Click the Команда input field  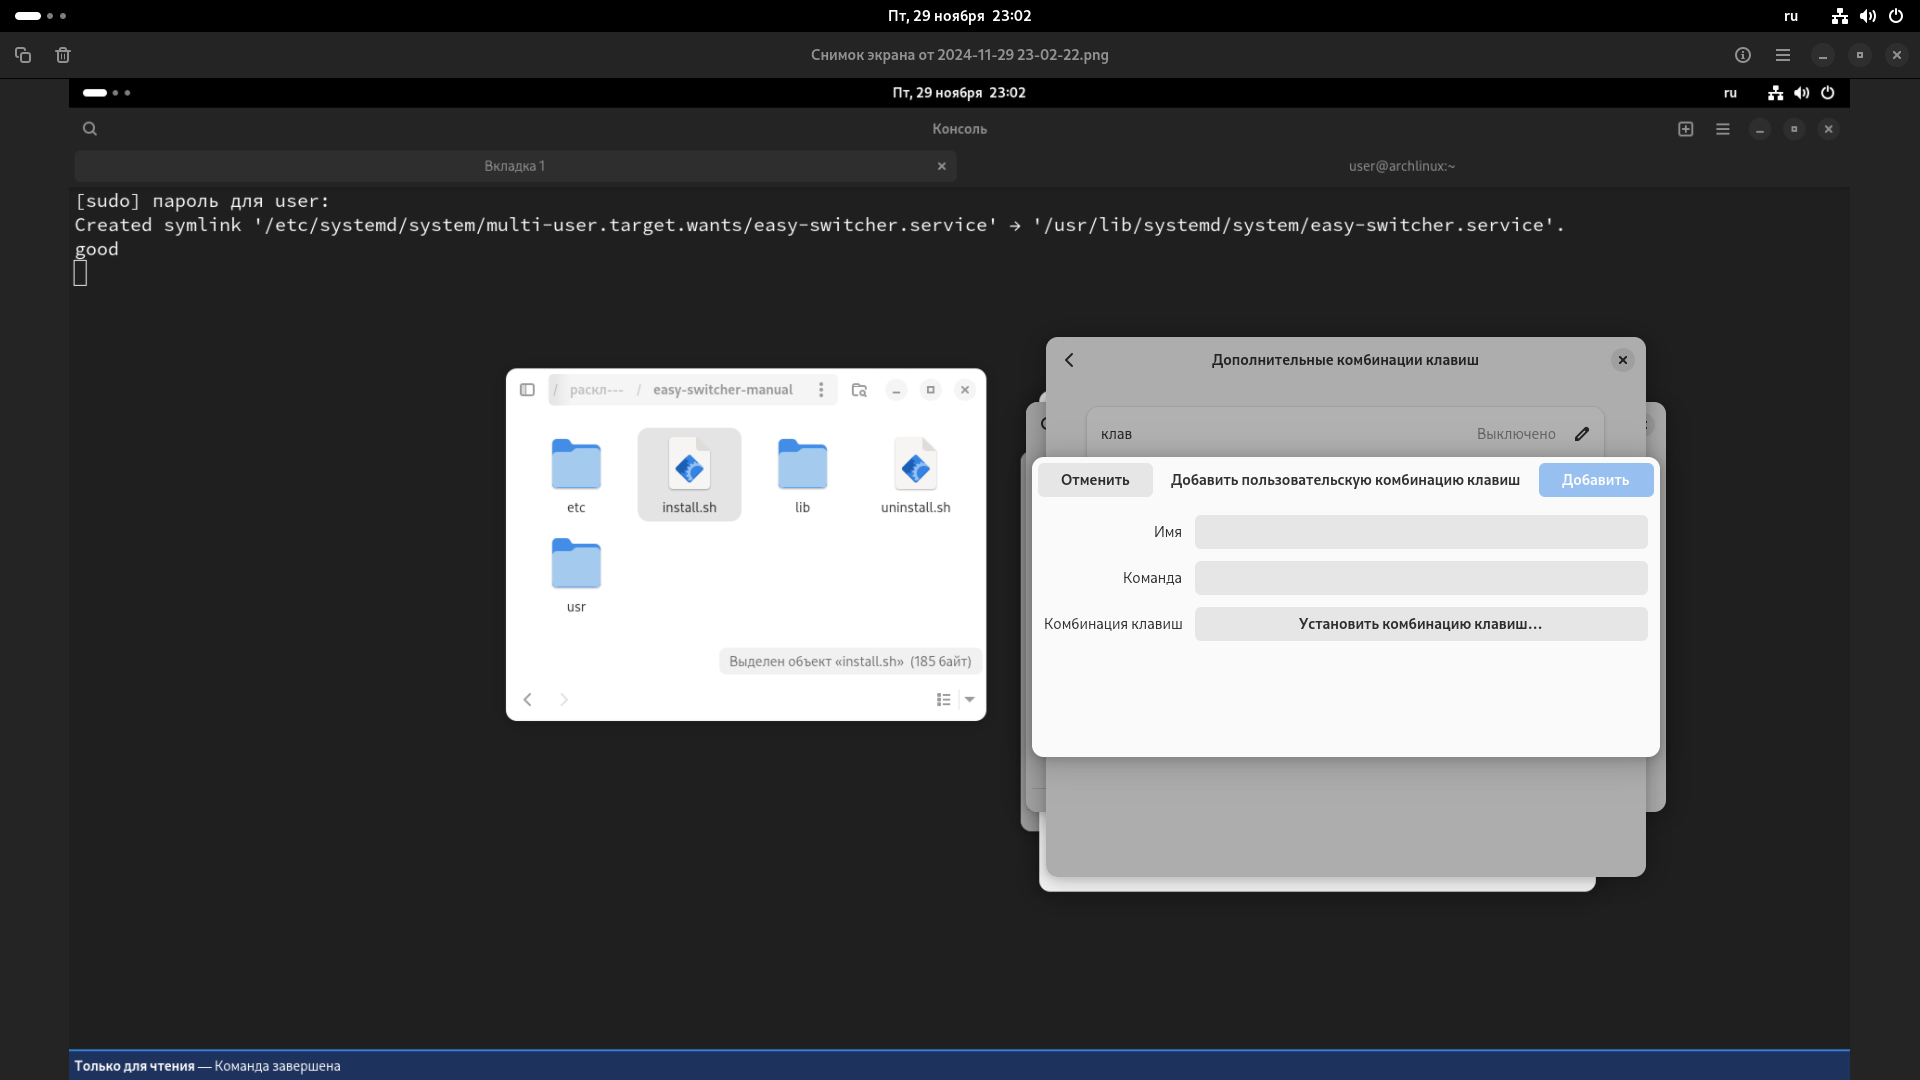coord(1420,578)
